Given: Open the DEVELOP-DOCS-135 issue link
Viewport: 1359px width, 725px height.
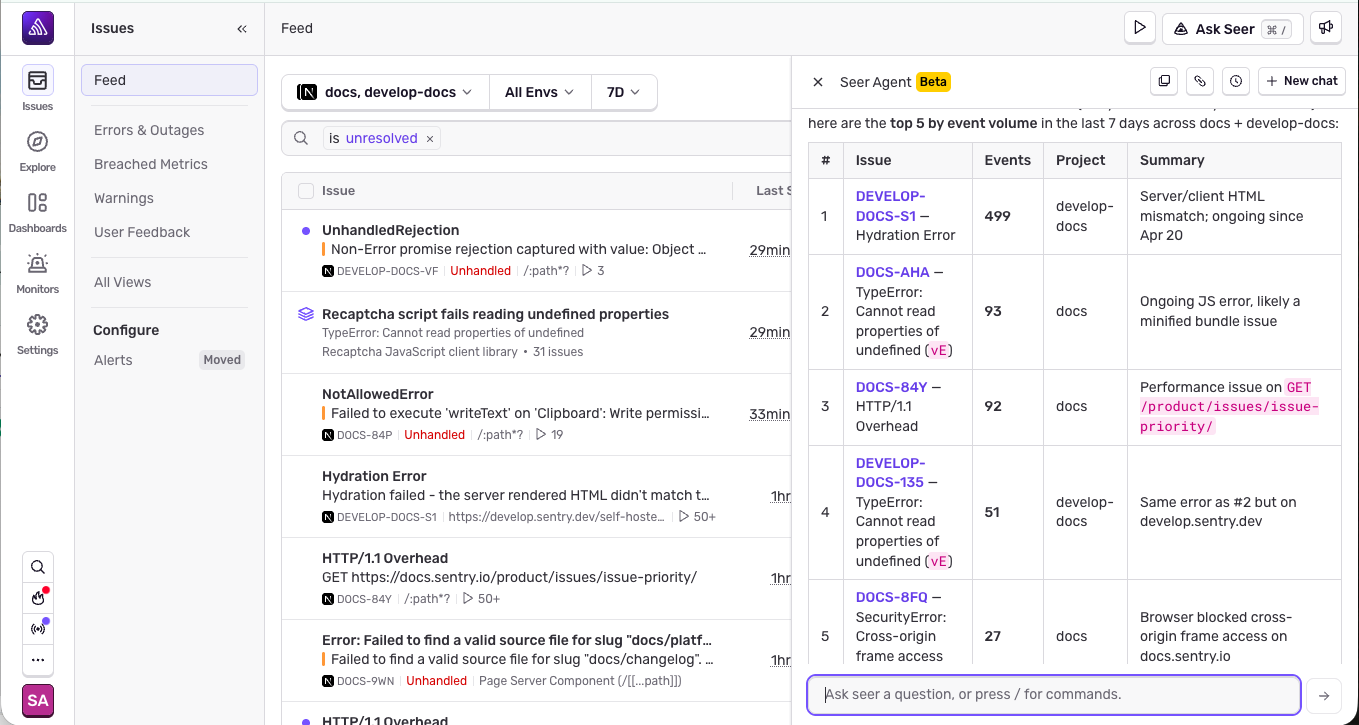Looking at the screenshot, I should [x=891, y=473].
